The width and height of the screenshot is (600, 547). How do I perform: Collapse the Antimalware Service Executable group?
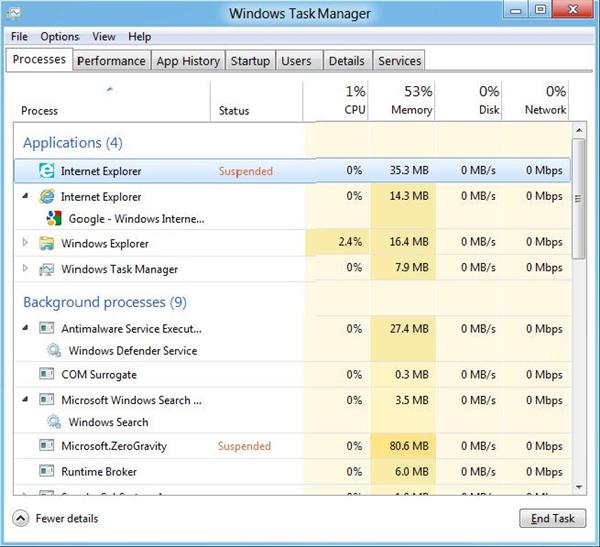coord(25,327)
